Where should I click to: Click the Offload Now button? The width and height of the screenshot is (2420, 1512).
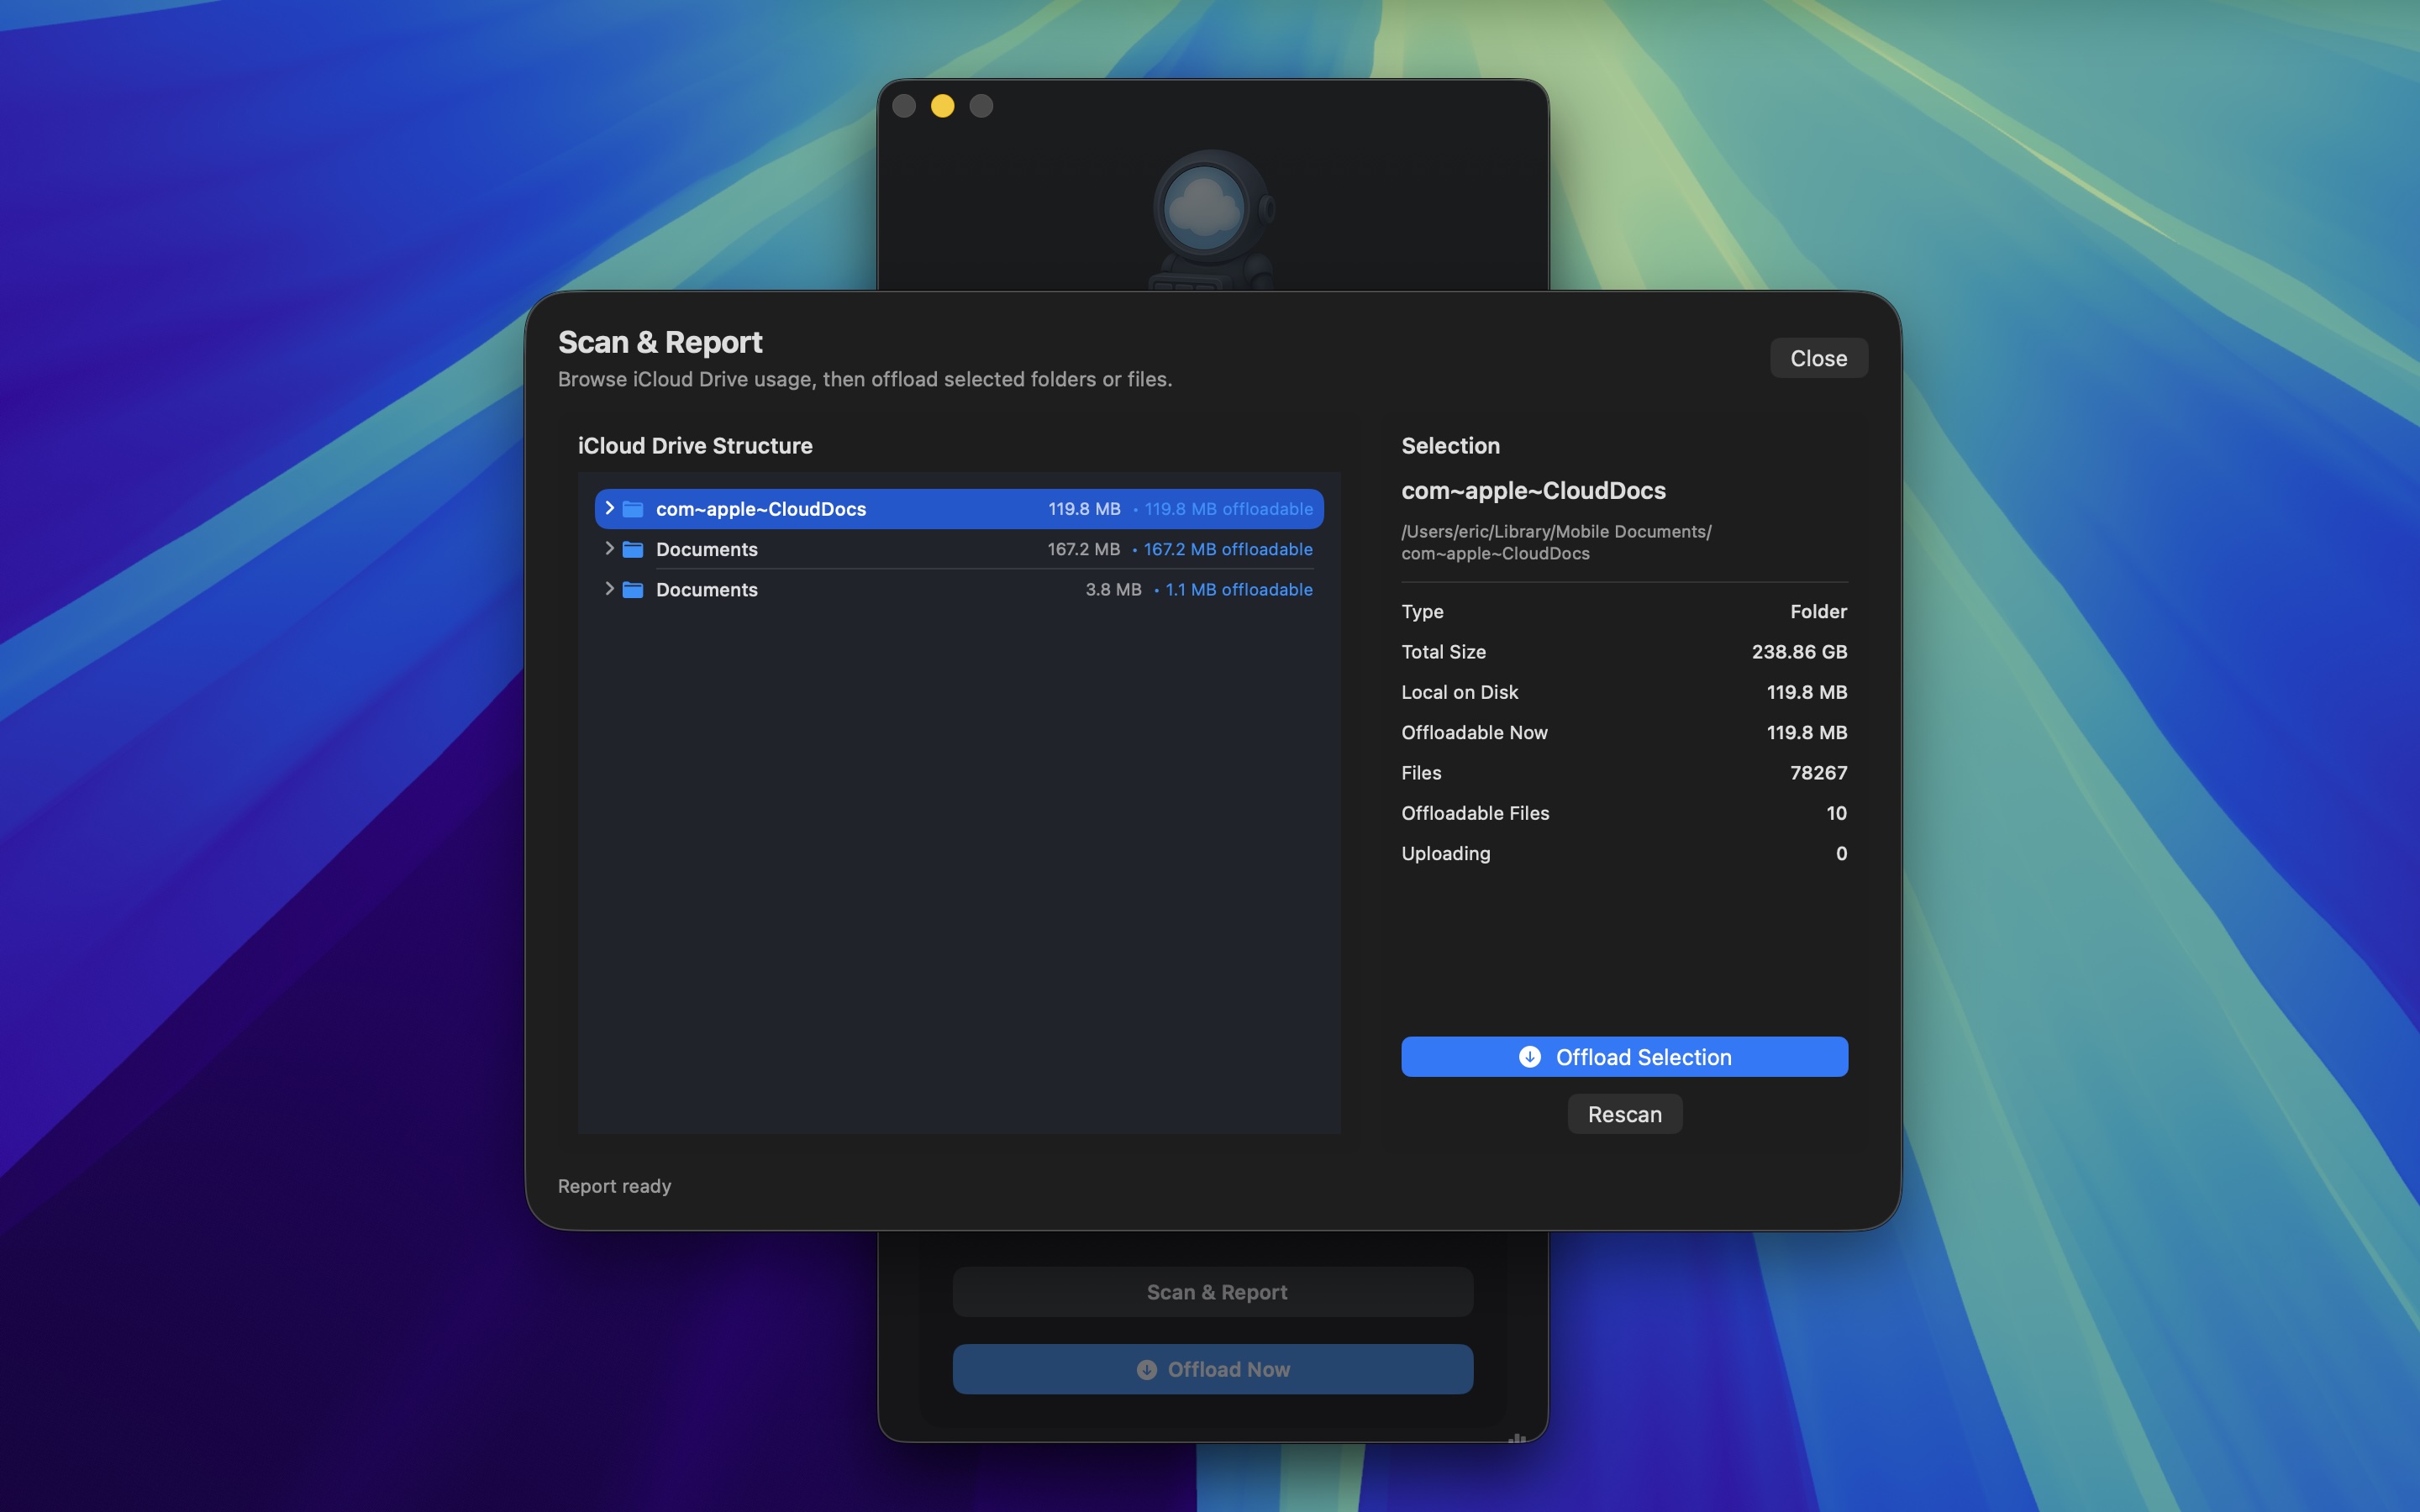[1212, 1369]
